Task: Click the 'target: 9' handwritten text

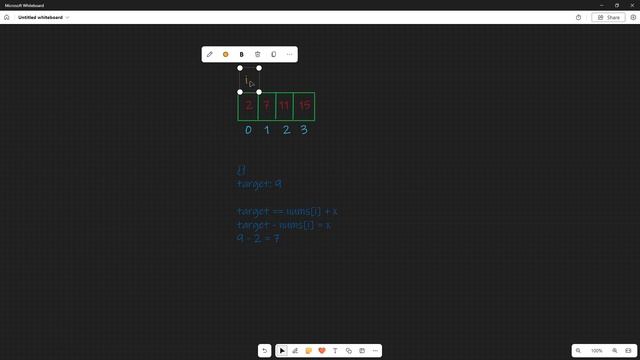Action: [x=260, y=184]
